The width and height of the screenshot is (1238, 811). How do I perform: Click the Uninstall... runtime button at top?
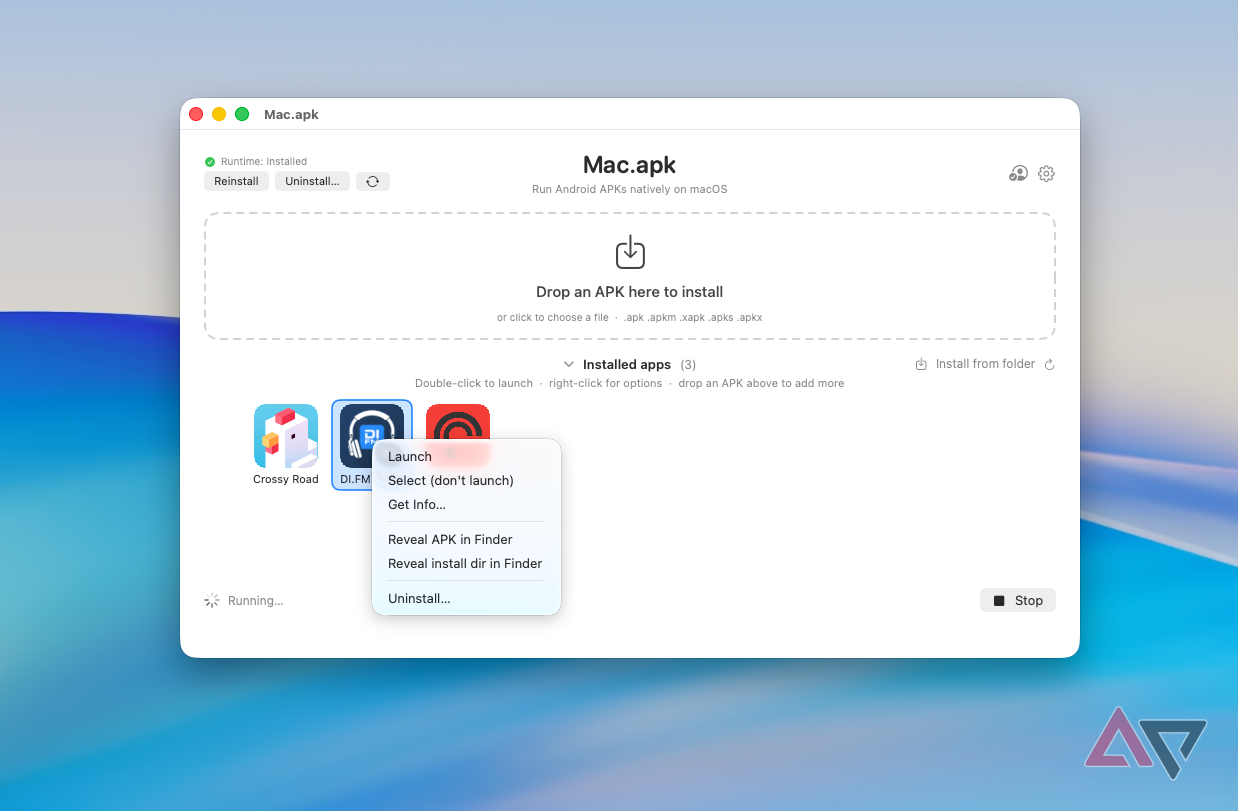tap(312, 181)
